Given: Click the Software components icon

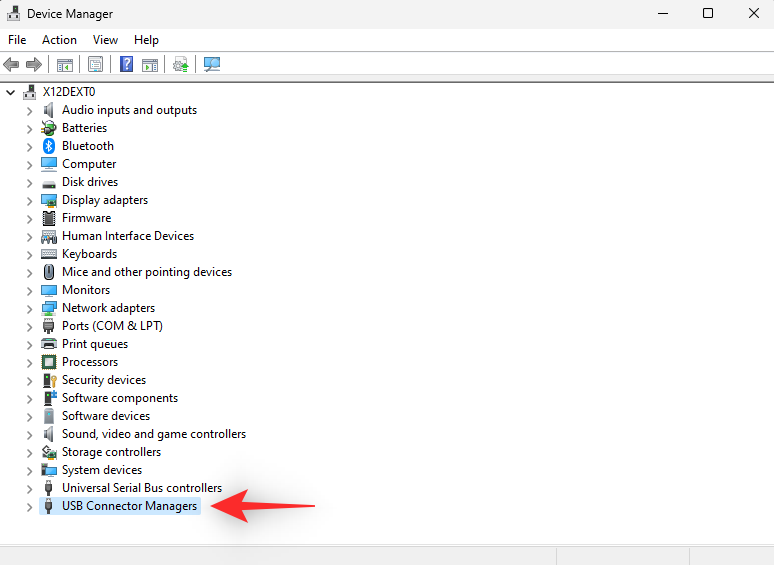Looking at the screenshot, I should point(49,398).
